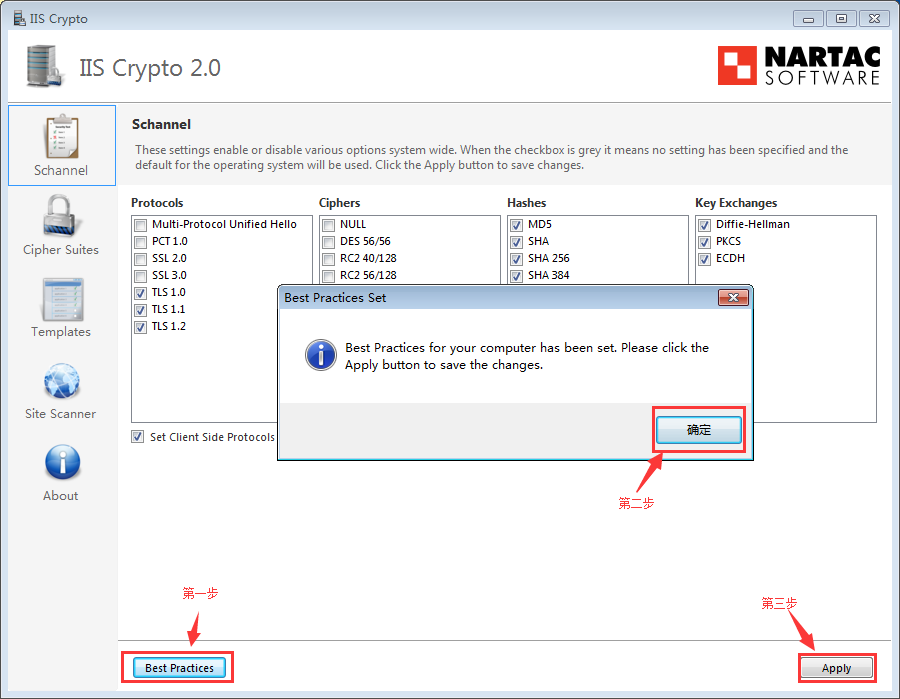Open the About info icon
Image resolution: width=900 pixels, height=699 pixels.
pyautogui.click(x=62, y=462)
